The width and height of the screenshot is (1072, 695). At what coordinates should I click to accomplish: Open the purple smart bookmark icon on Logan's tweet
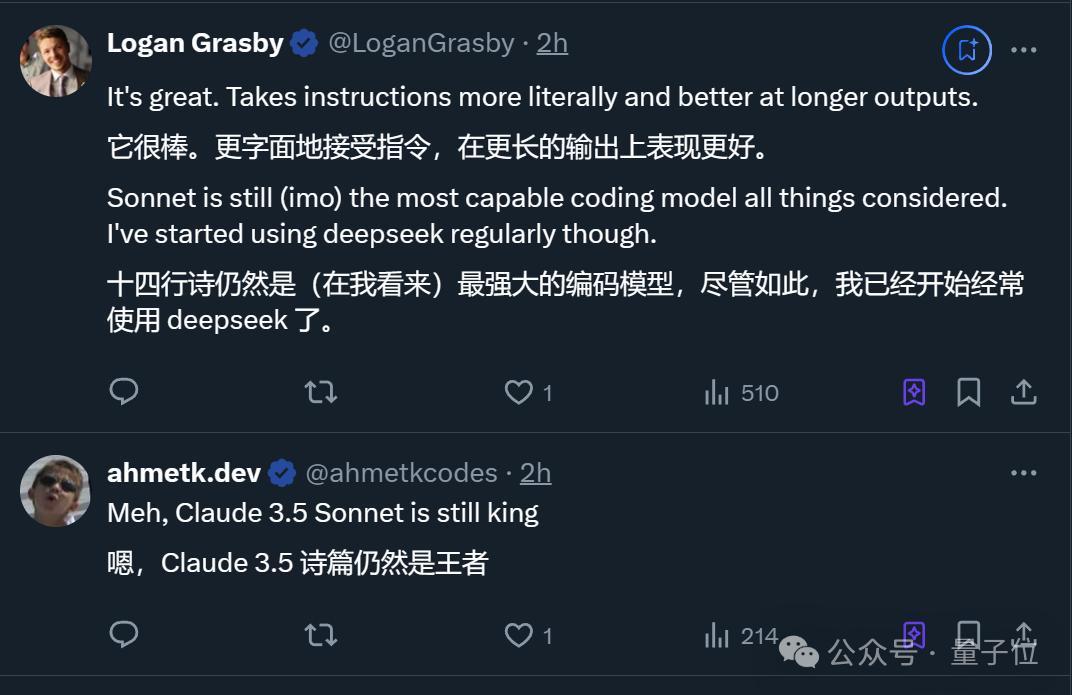coord(913,392)
